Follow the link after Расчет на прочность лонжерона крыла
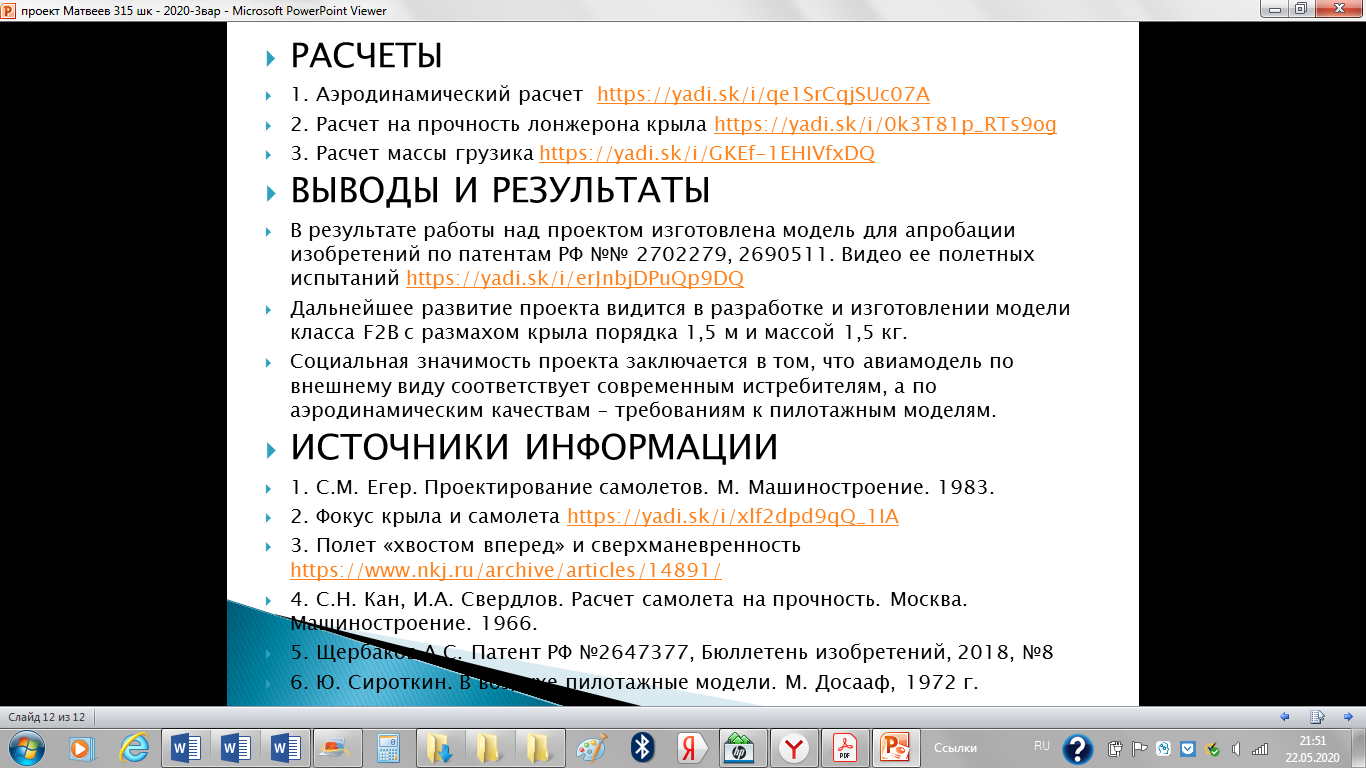1366x770 pixels. point(885,125)
